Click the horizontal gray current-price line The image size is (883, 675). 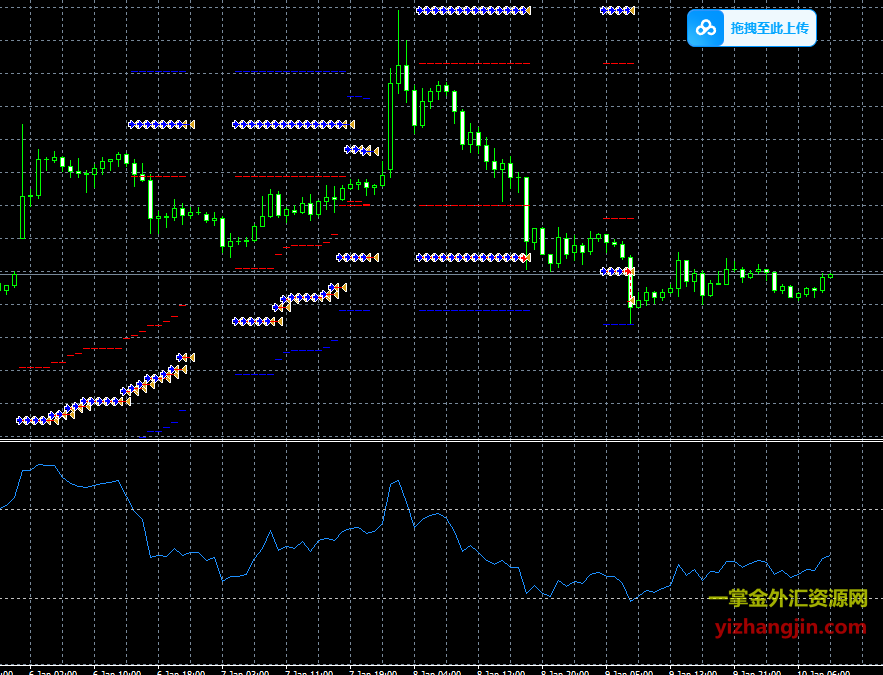pyautogui.click(x=442, y=274)
